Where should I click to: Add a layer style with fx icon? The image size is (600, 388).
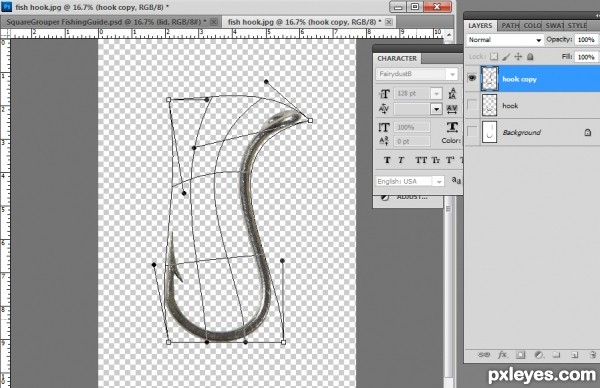502,355
